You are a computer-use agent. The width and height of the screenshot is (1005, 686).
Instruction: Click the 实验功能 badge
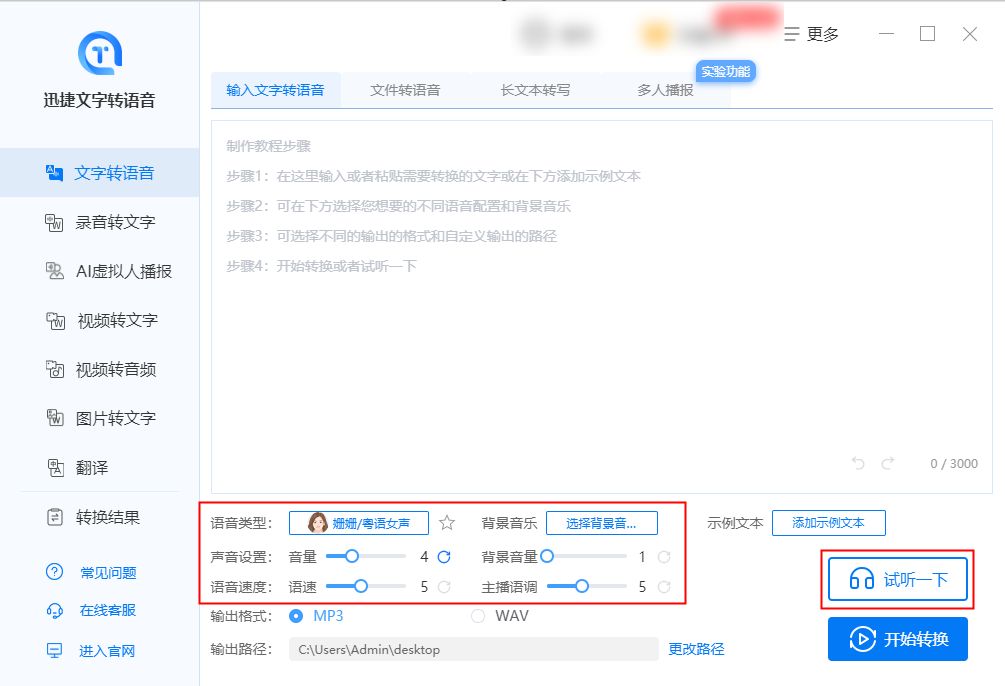pos(726,72)
